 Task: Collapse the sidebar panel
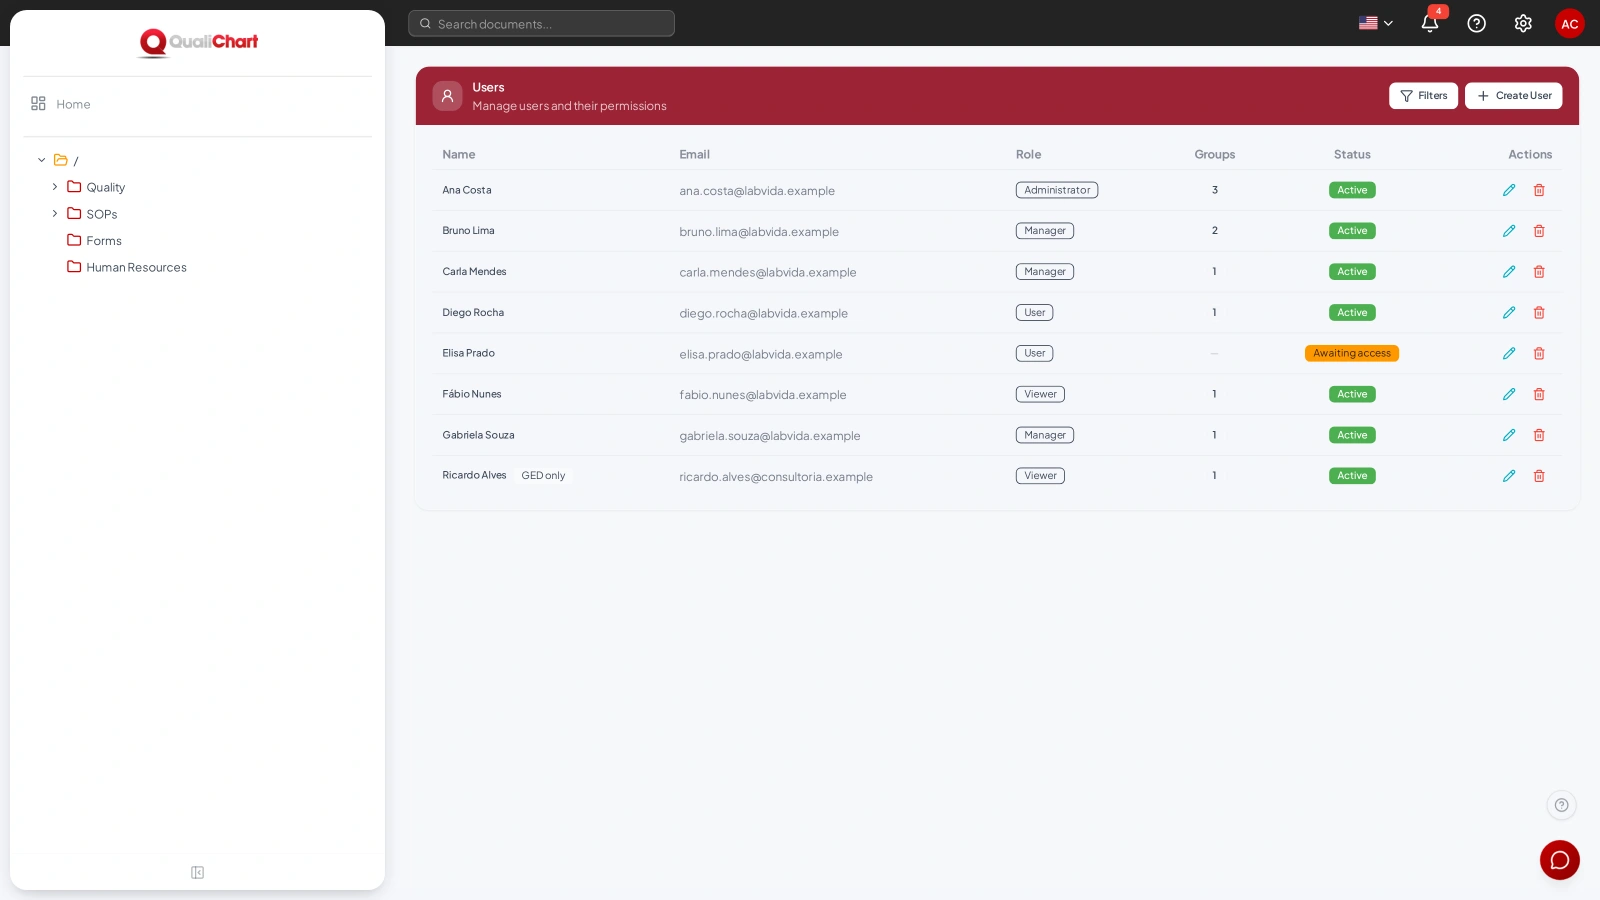(197, 873)
